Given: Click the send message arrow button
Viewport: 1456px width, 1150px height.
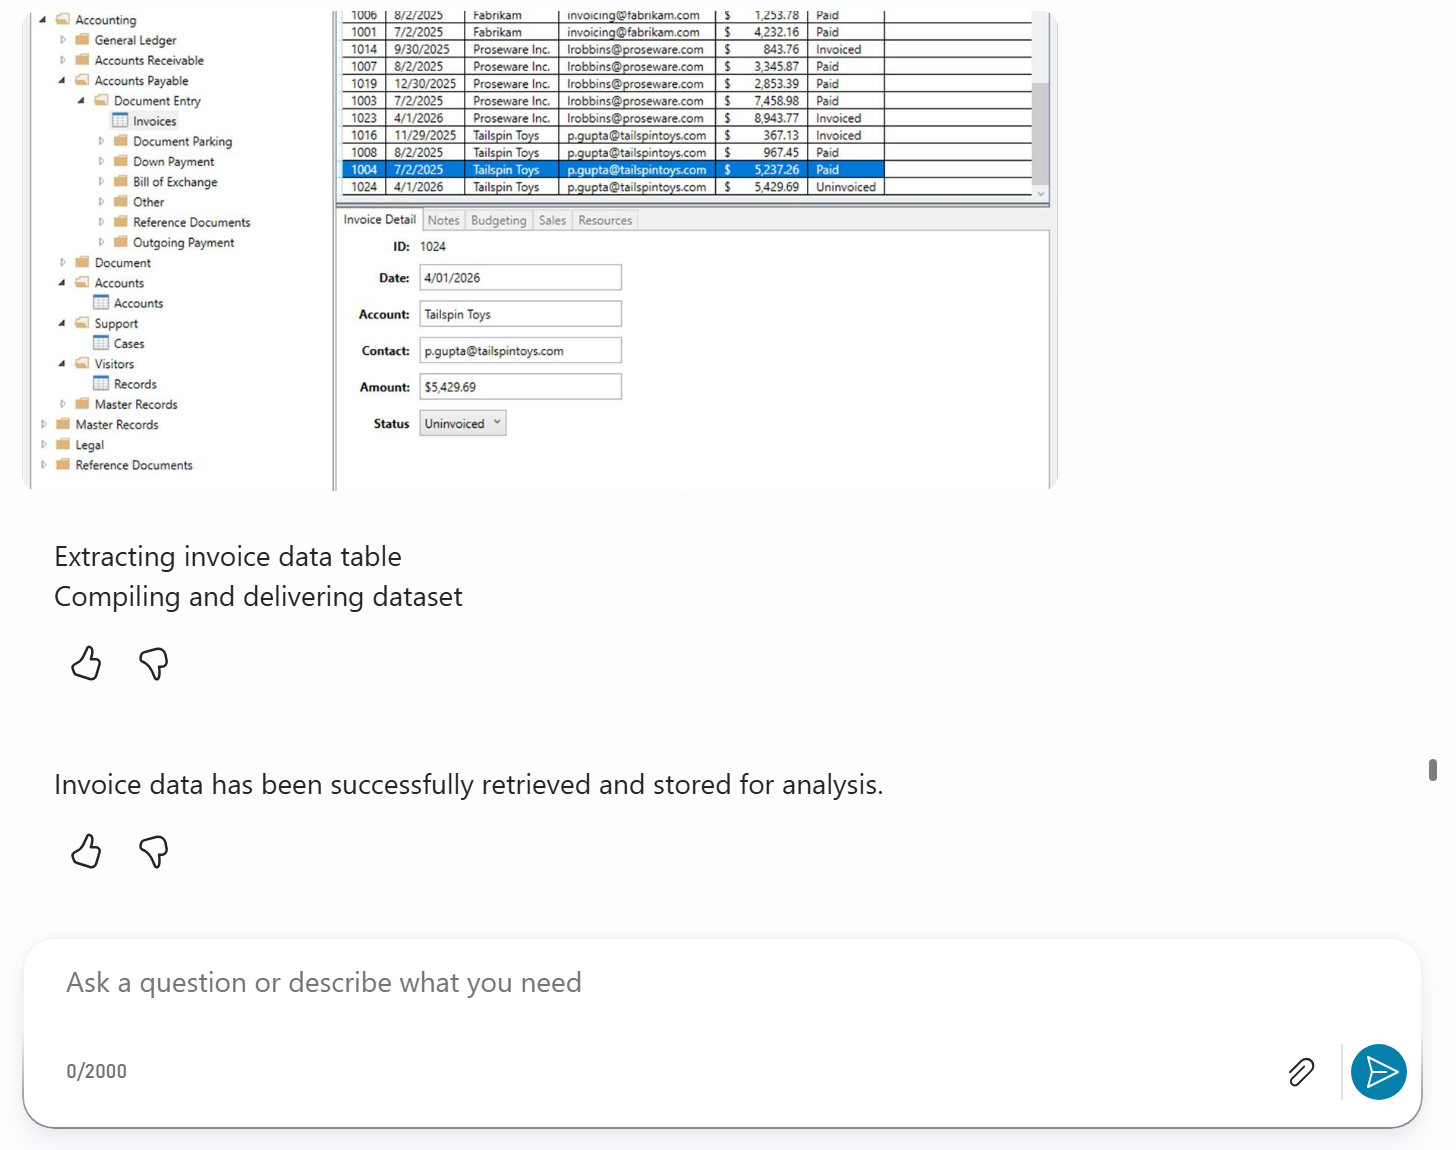Looking at the screenshot, I should (1378, 1072).
